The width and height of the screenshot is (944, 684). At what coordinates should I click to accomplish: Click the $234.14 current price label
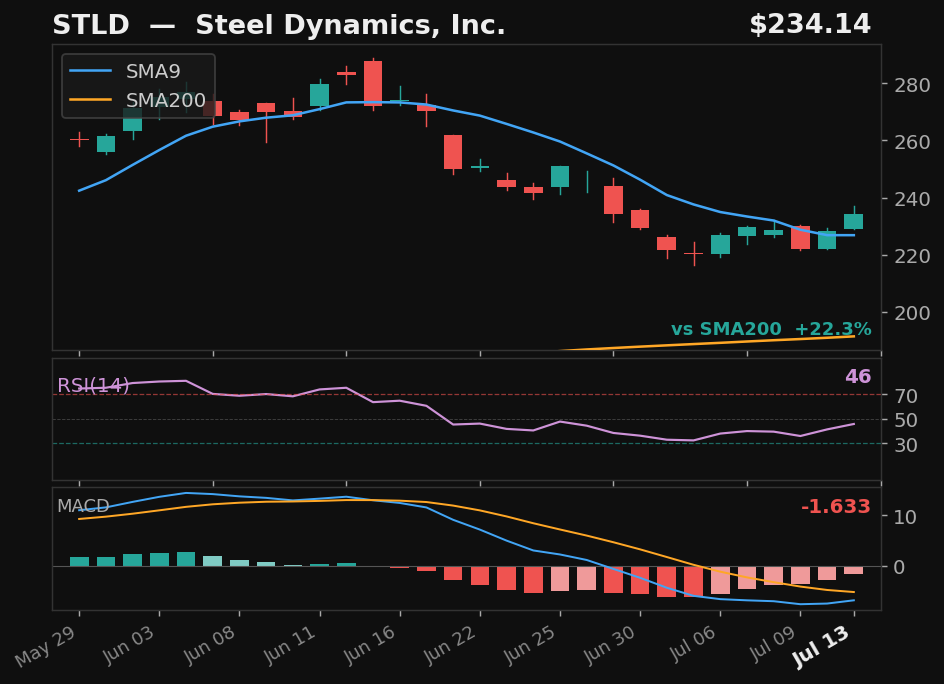click(810, 25)
